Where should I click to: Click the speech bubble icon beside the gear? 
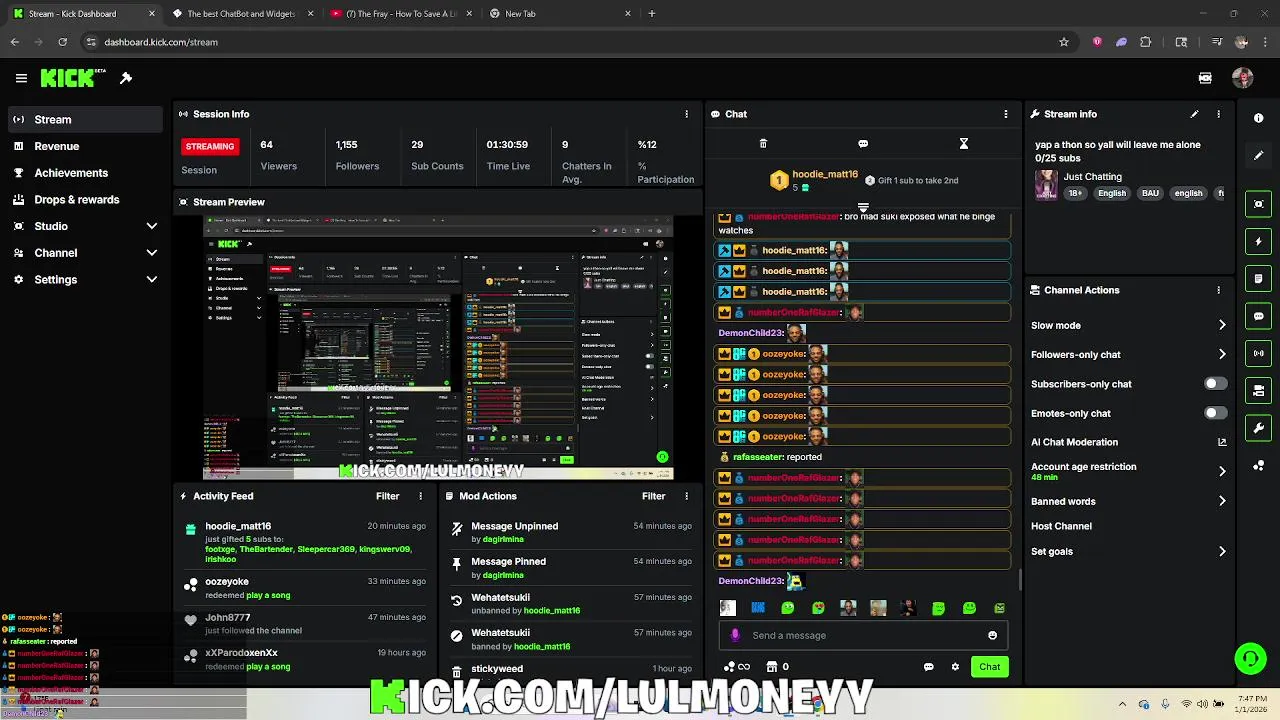click(x=929, y=667)
